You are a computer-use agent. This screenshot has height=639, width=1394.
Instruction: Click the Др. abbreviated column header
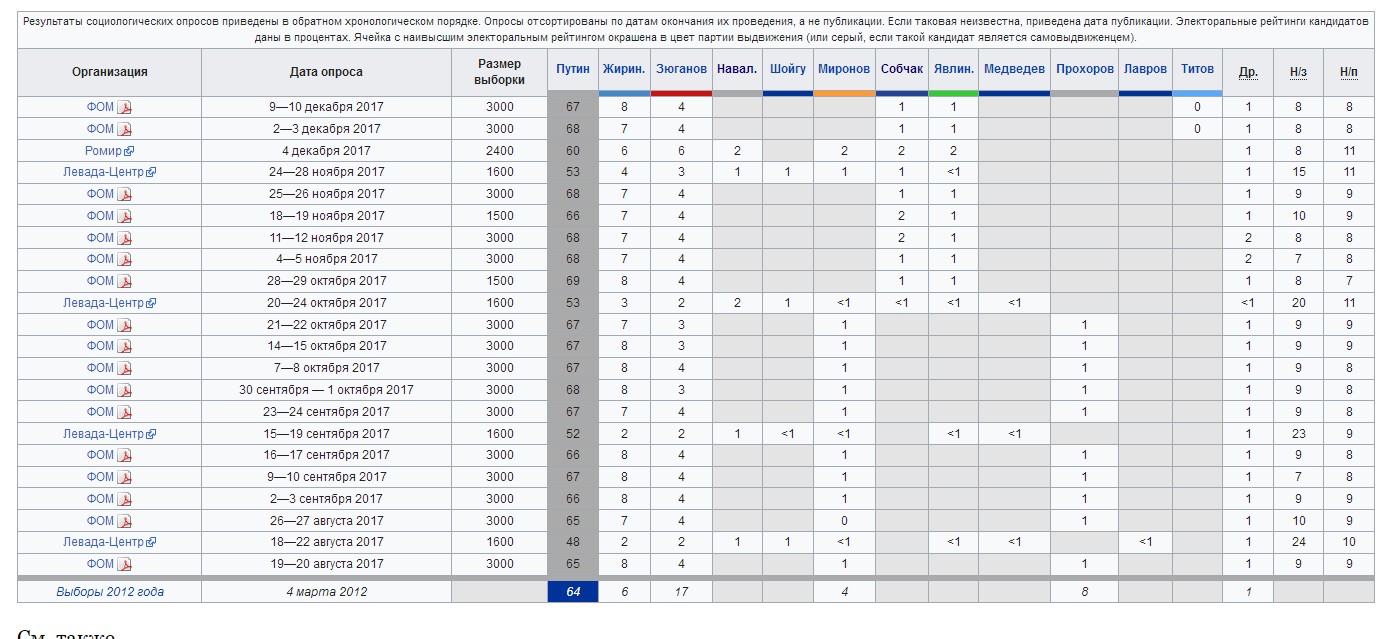pos(1248,72)
